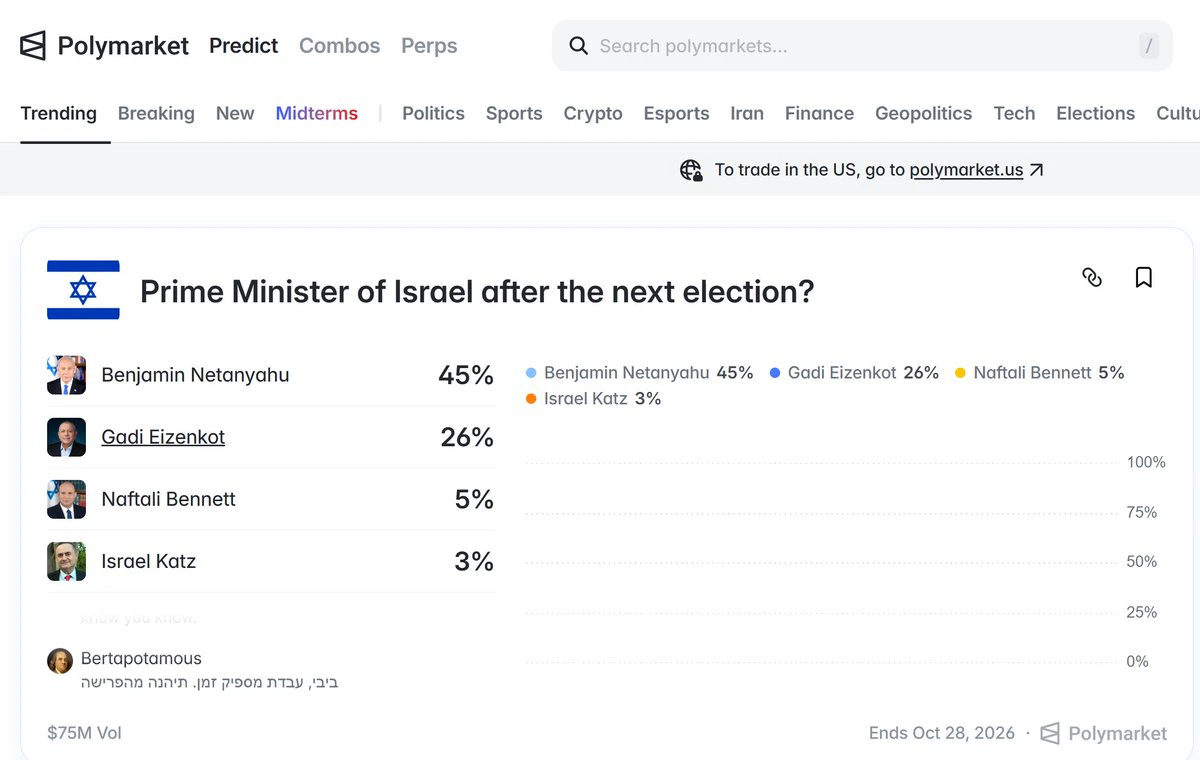Viewport: 1200px width, 760px height.
Task: Click the slash shortcut key badge
Action: [x=1149, y=46]
